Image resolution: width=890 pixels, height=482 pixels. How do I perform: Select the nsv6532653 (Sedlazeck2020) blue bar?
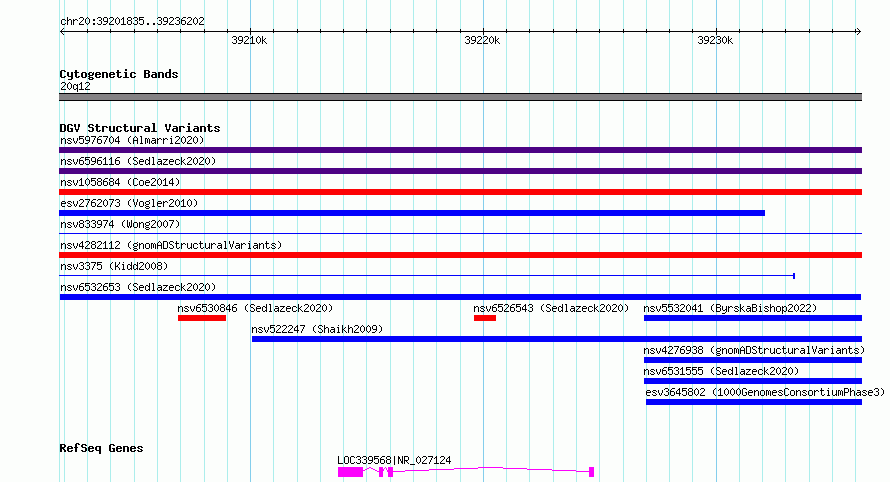click(x=460, y=297)
